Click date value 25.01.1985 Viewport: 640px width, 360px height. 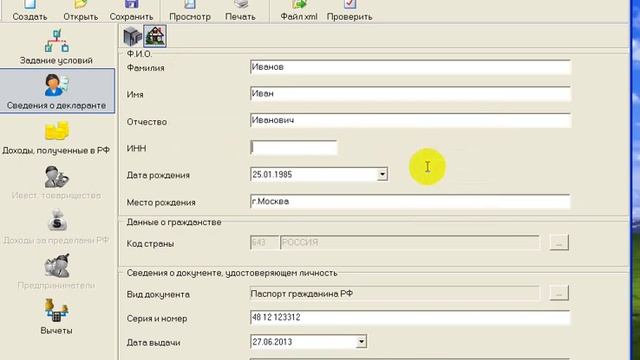click(272, 175)
